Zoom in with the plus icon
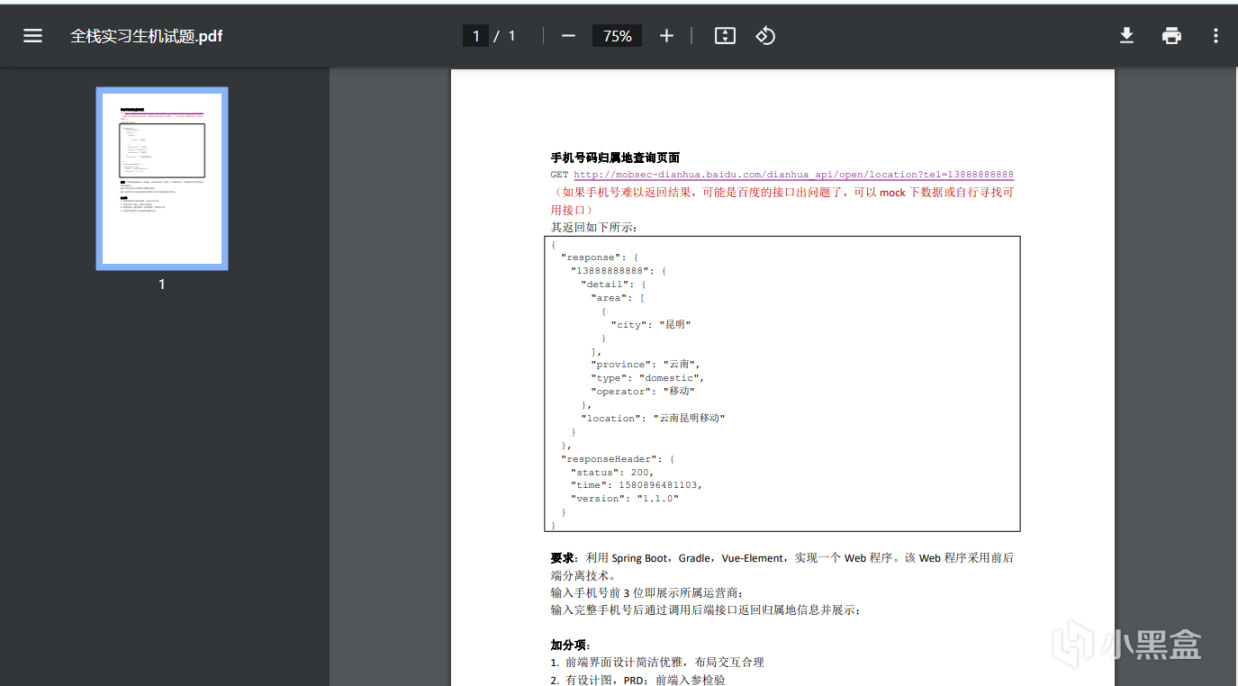Image resolution: width=1238 pixels, height=686 pixels. (x=667, y=36)
